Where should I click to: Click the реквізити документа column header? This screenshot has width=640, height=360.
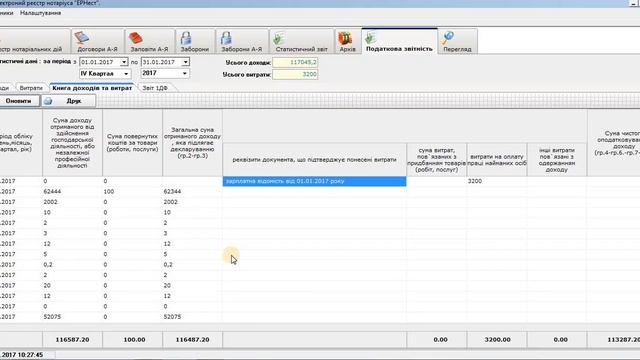[x=314, y=160]
